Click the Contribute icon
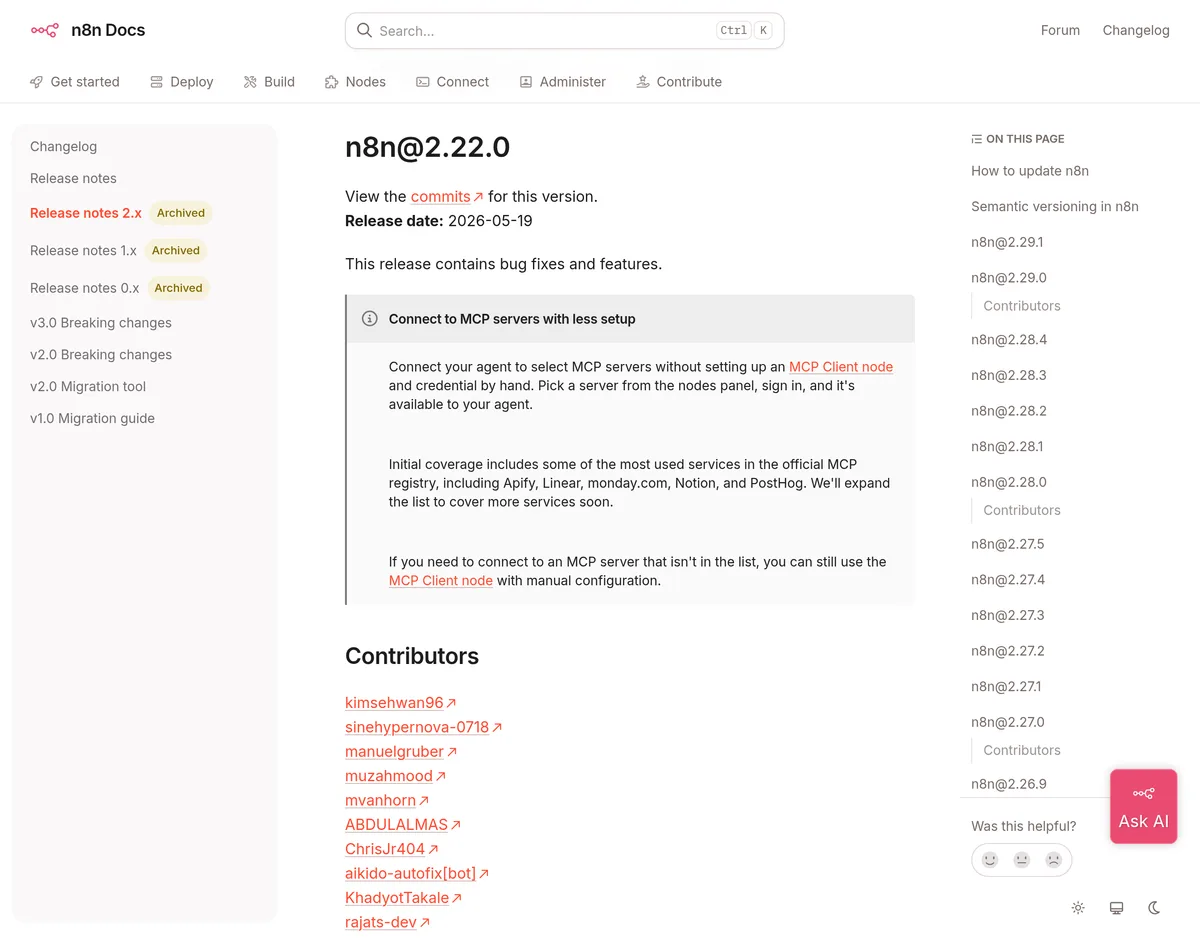 (x=643, y=82)
